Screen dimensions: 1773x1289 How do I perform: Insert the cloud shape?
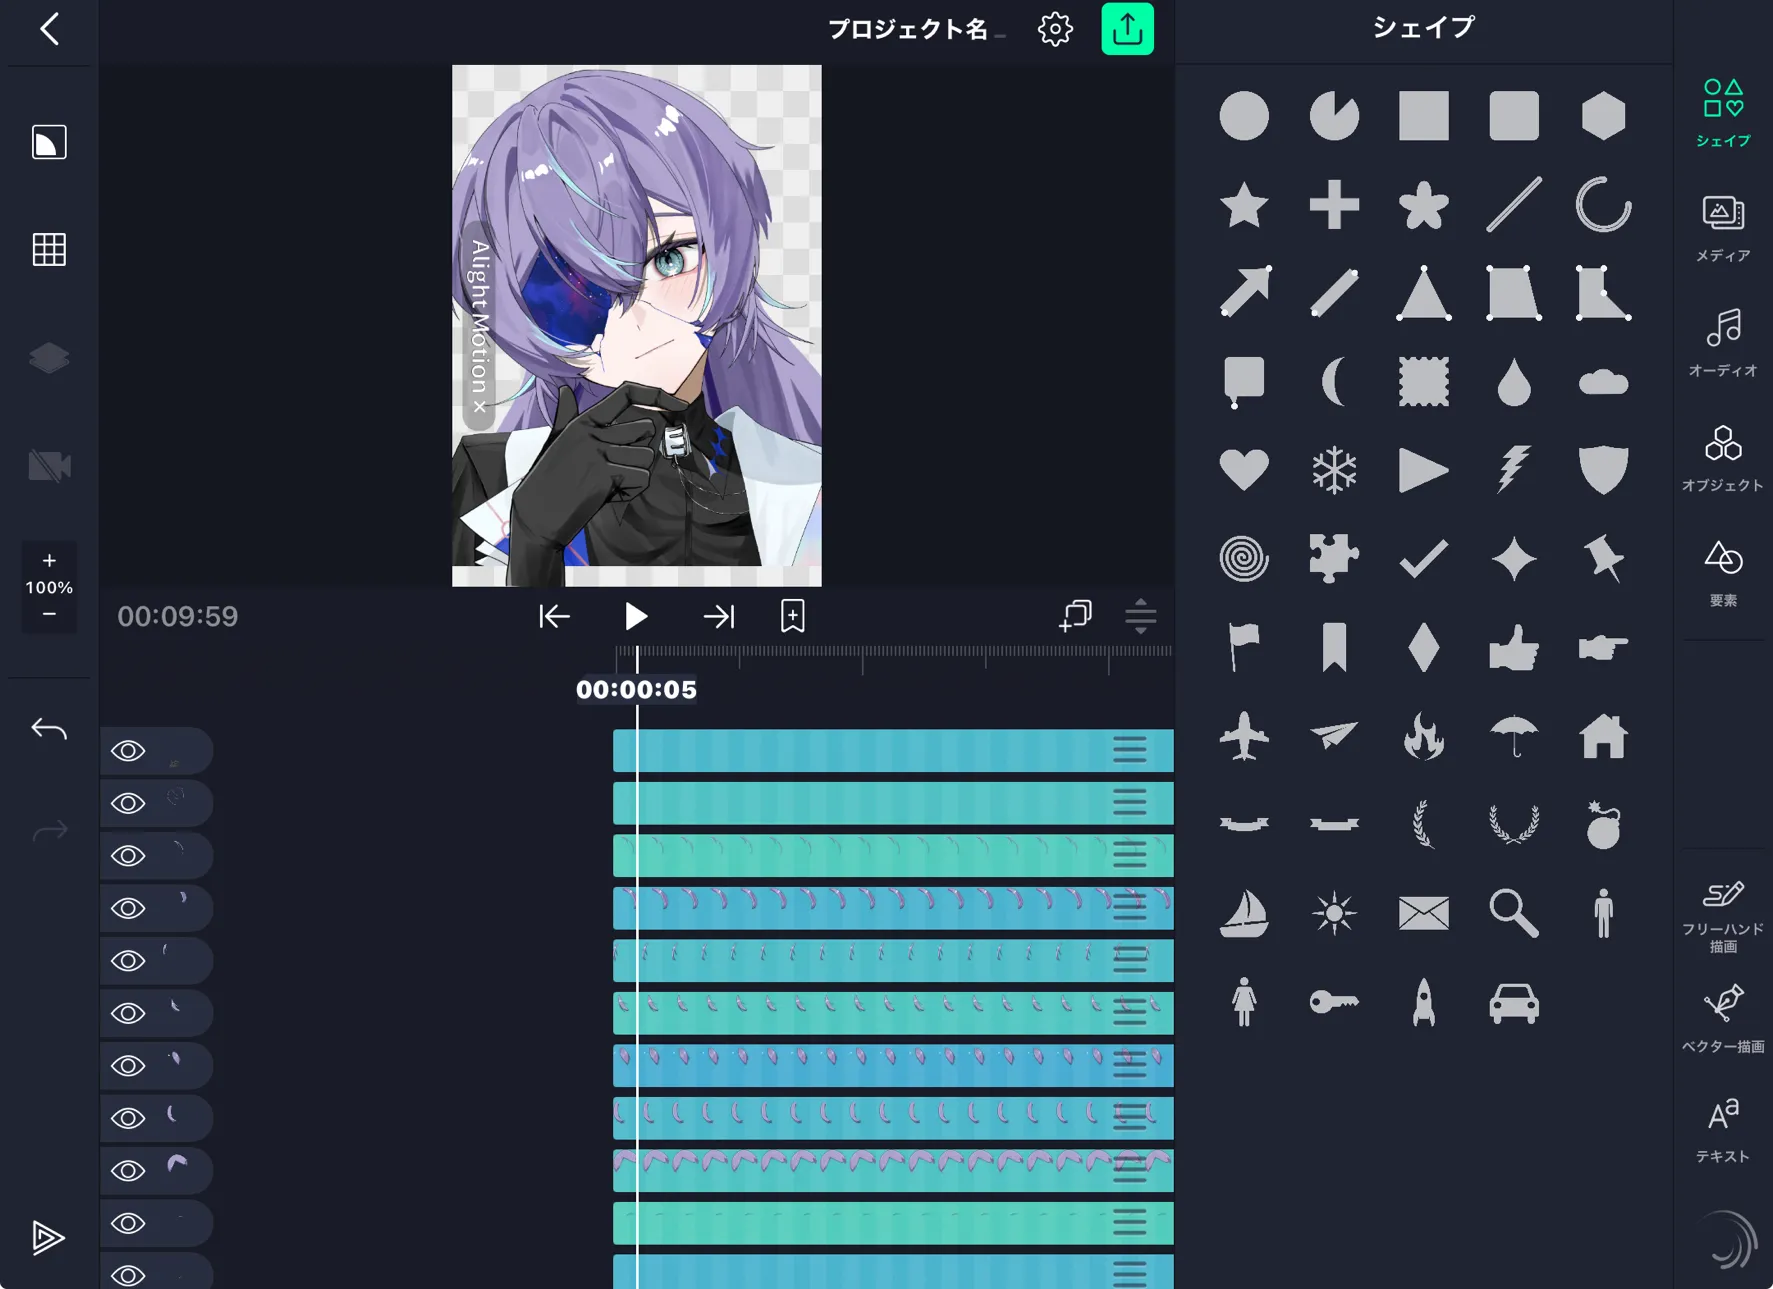[x=1604, y=382]
